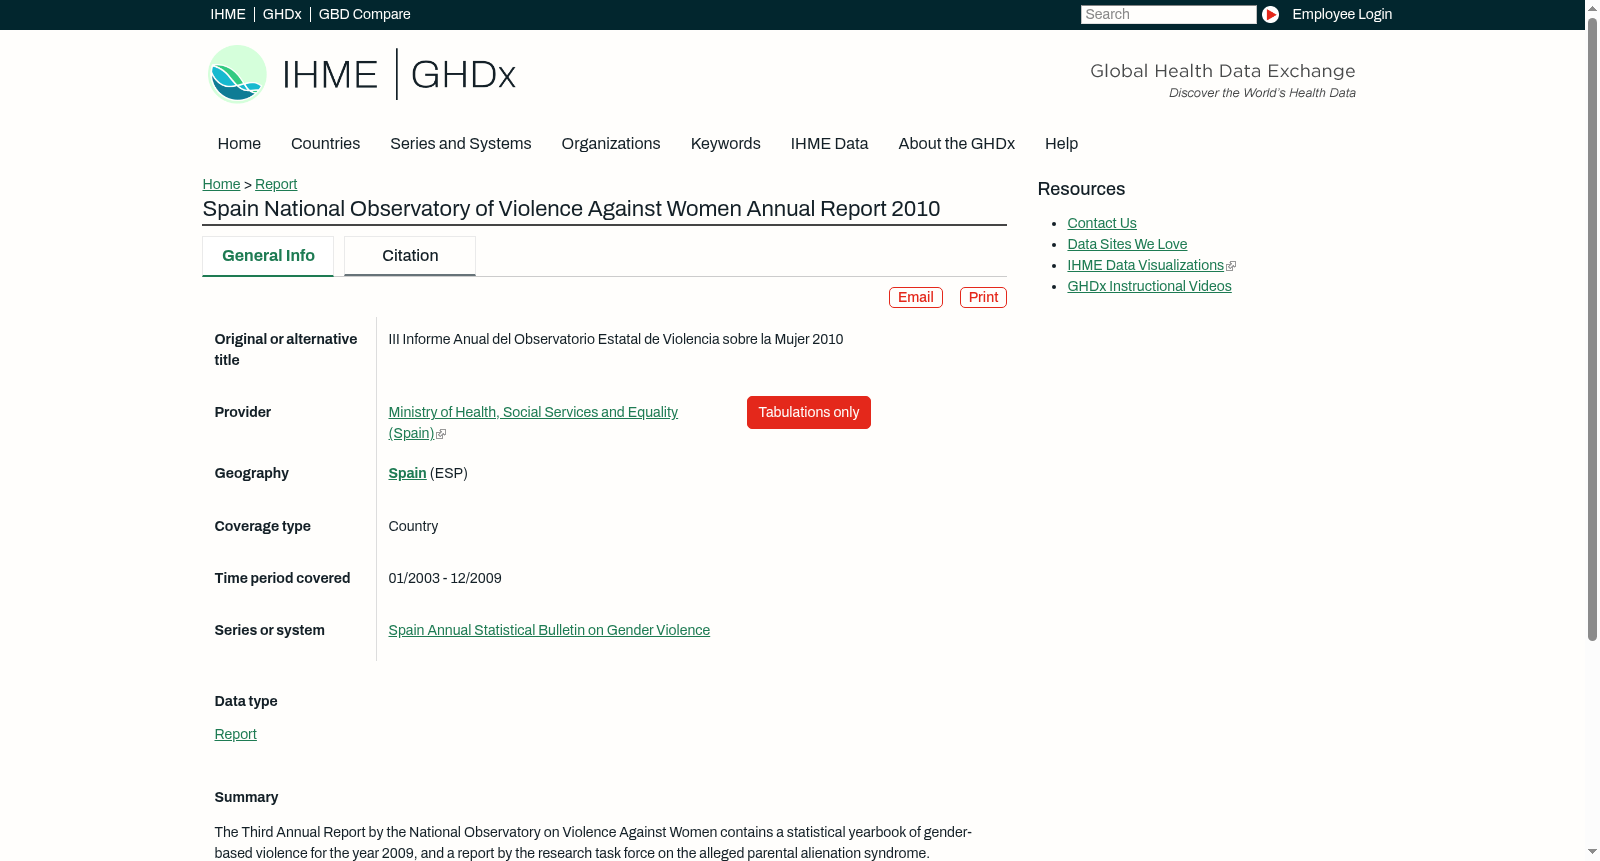
Task: Click the report title heading text
Action: coord(571,209)
